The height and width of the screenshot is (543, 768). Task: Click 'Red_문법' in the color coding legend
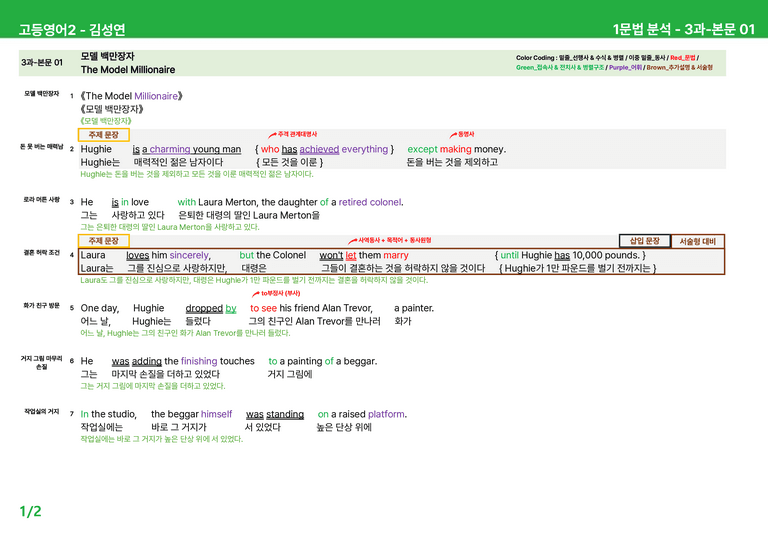click(x=682, y=58)
